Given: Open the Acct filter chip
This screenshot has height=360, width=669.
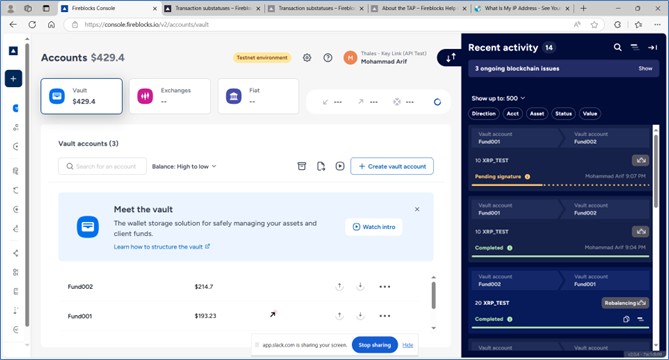Looking at the screenshot, I should (512, 113).
